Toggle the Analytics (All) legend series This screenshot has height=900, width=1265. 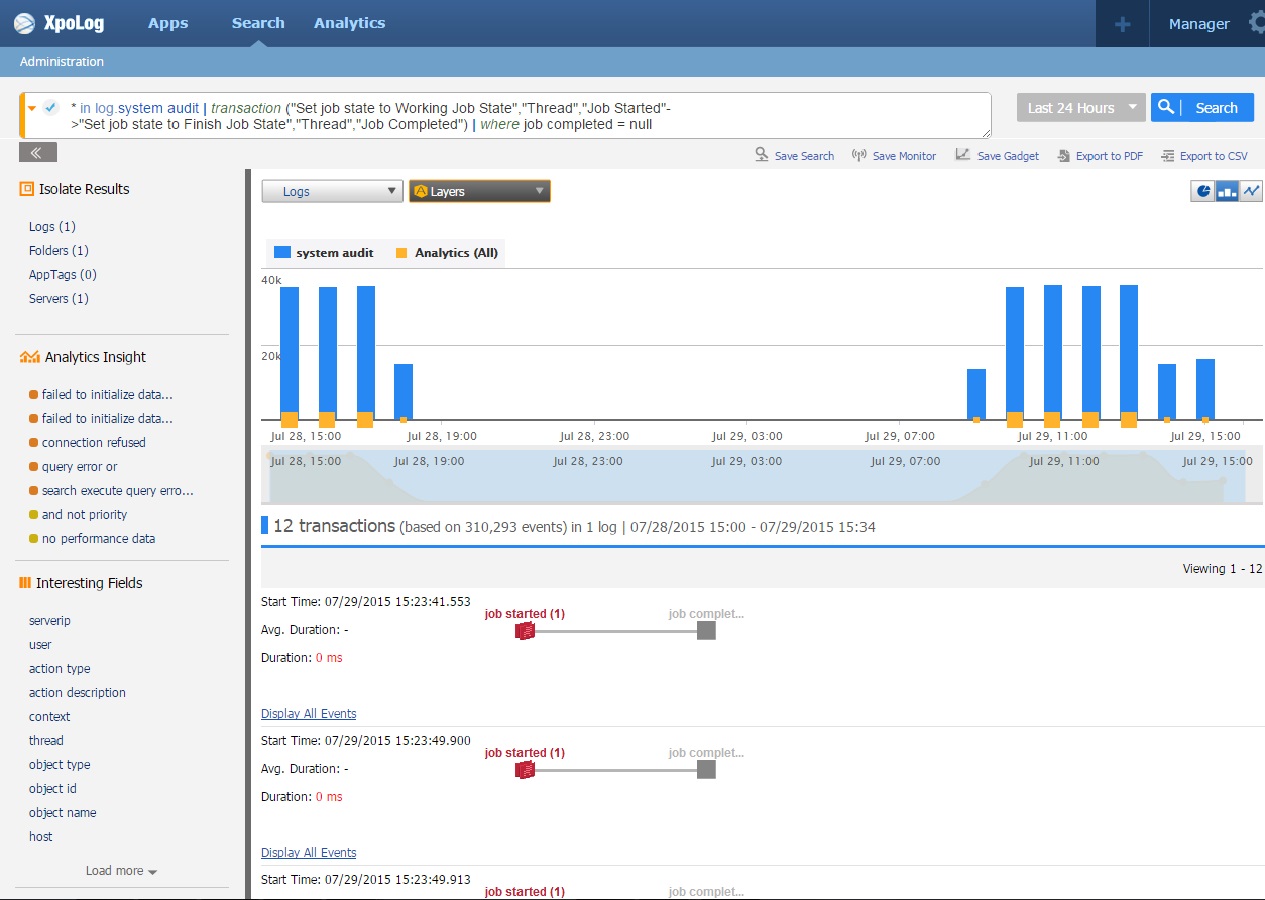coord(402,253)
